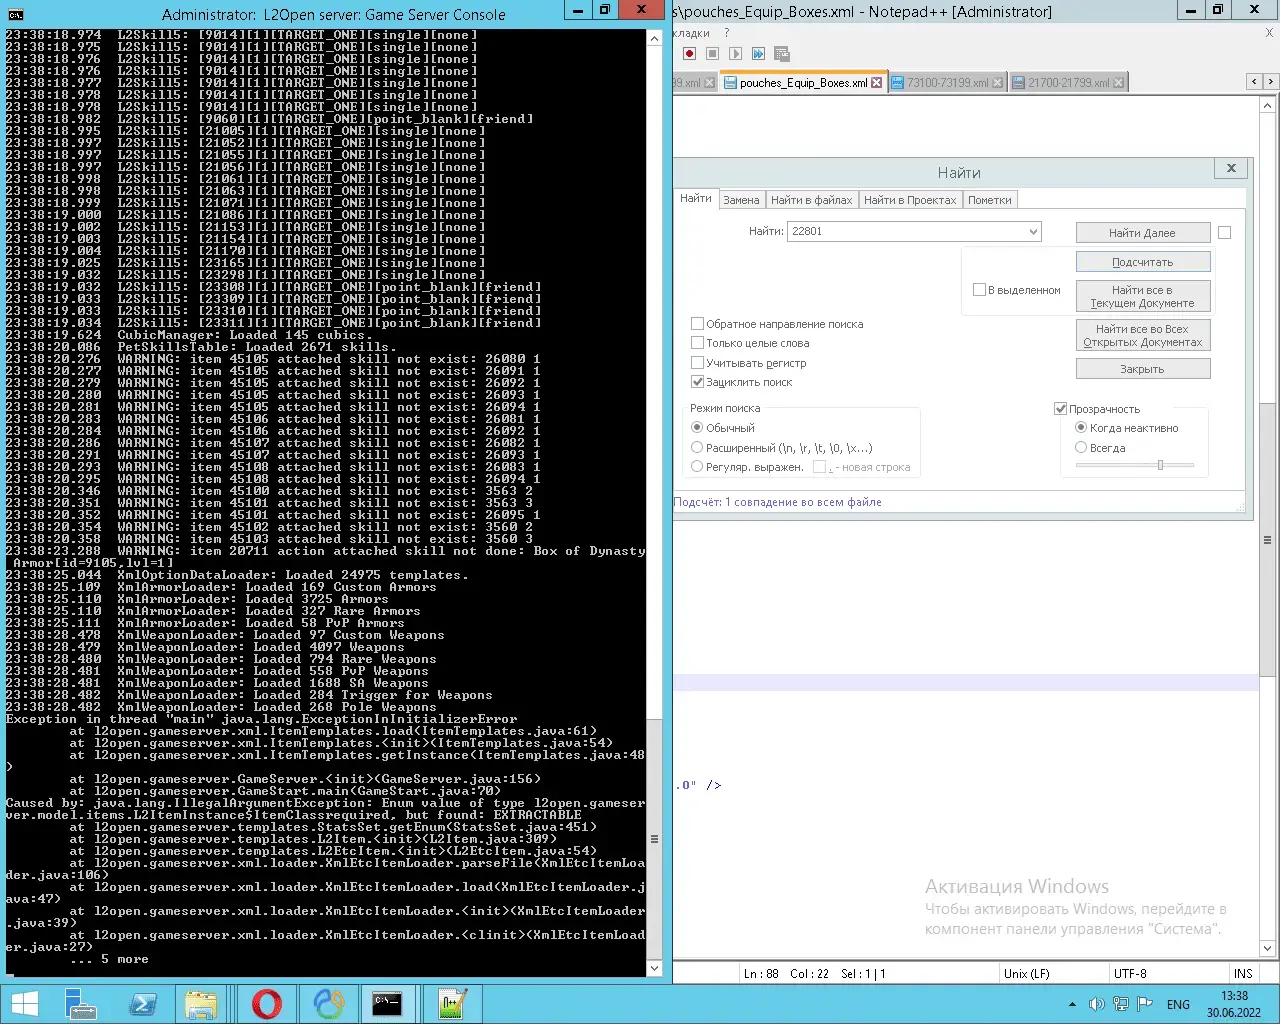Image resolution: width=1280 pixels, height=1024 pixels.
Task: Click the 73100-73199.xml tab save-state icon
Action: [x=898, y=83]
